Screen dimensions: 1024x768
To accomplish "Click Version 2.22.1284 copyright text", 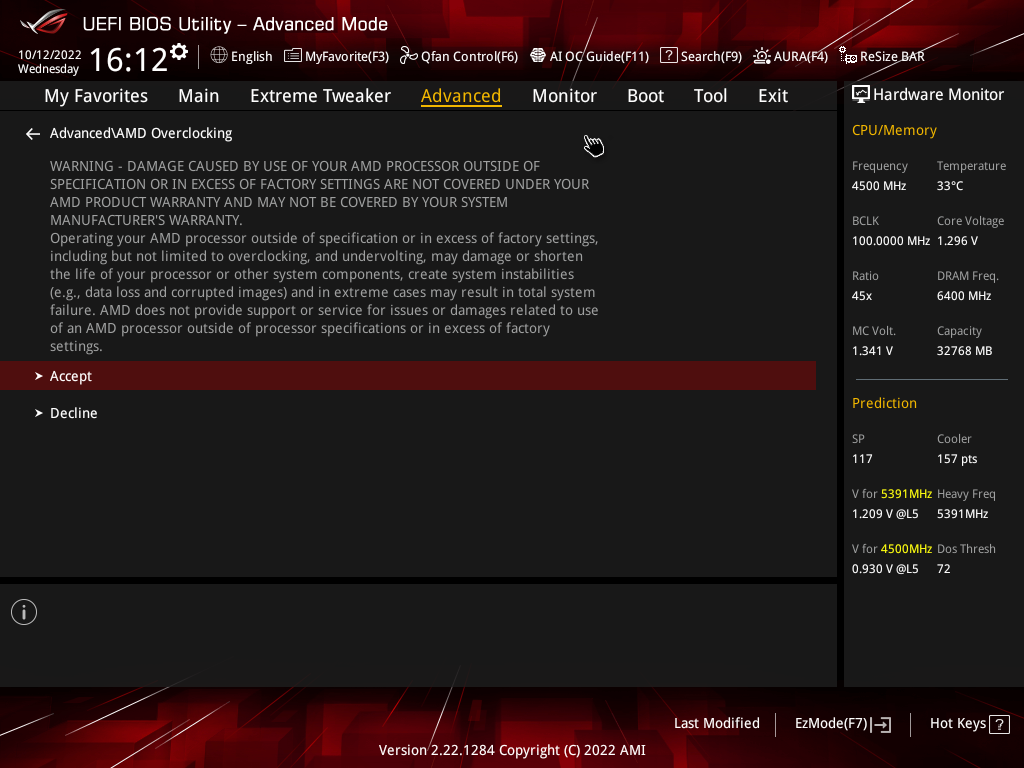I will (x=512, y=750).
